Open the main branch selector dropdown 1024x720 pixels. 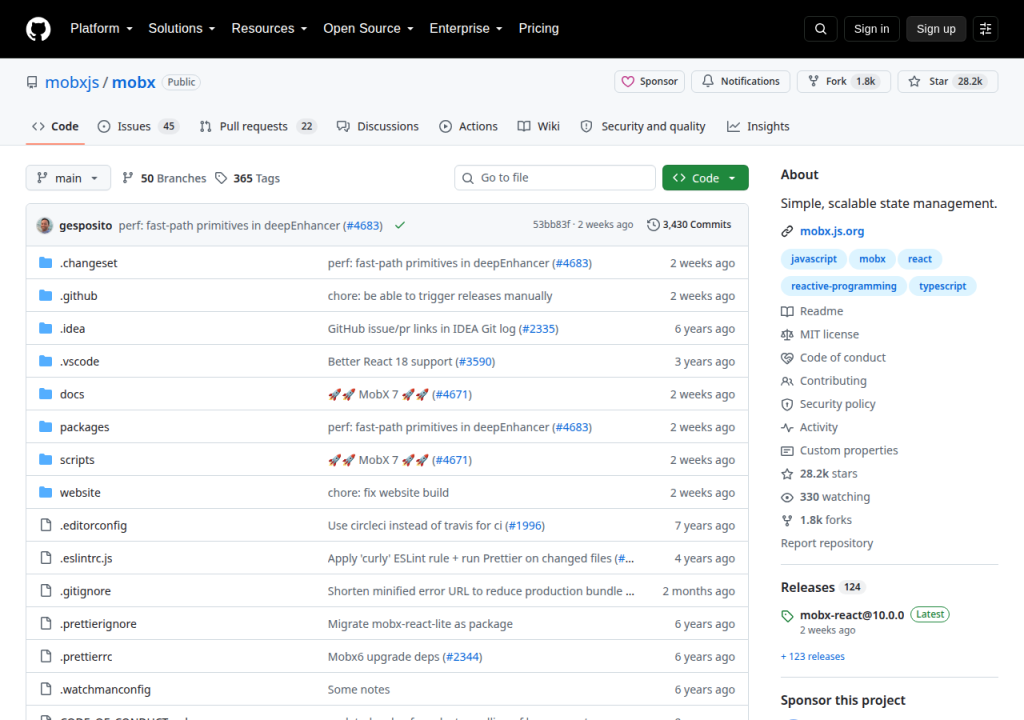pos(68,178)
